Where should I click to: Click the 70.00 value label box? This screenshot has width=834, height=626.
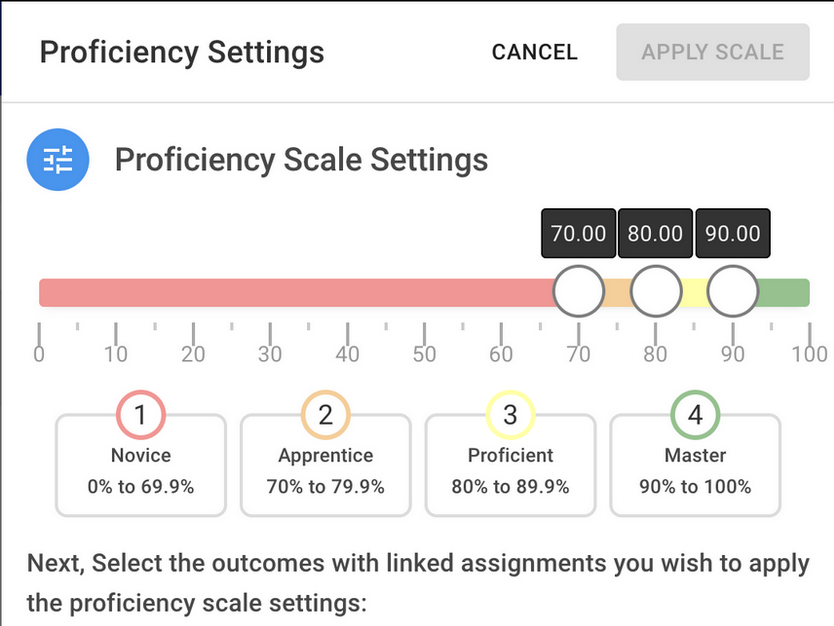pyautogui.click(x=579, y=234)
